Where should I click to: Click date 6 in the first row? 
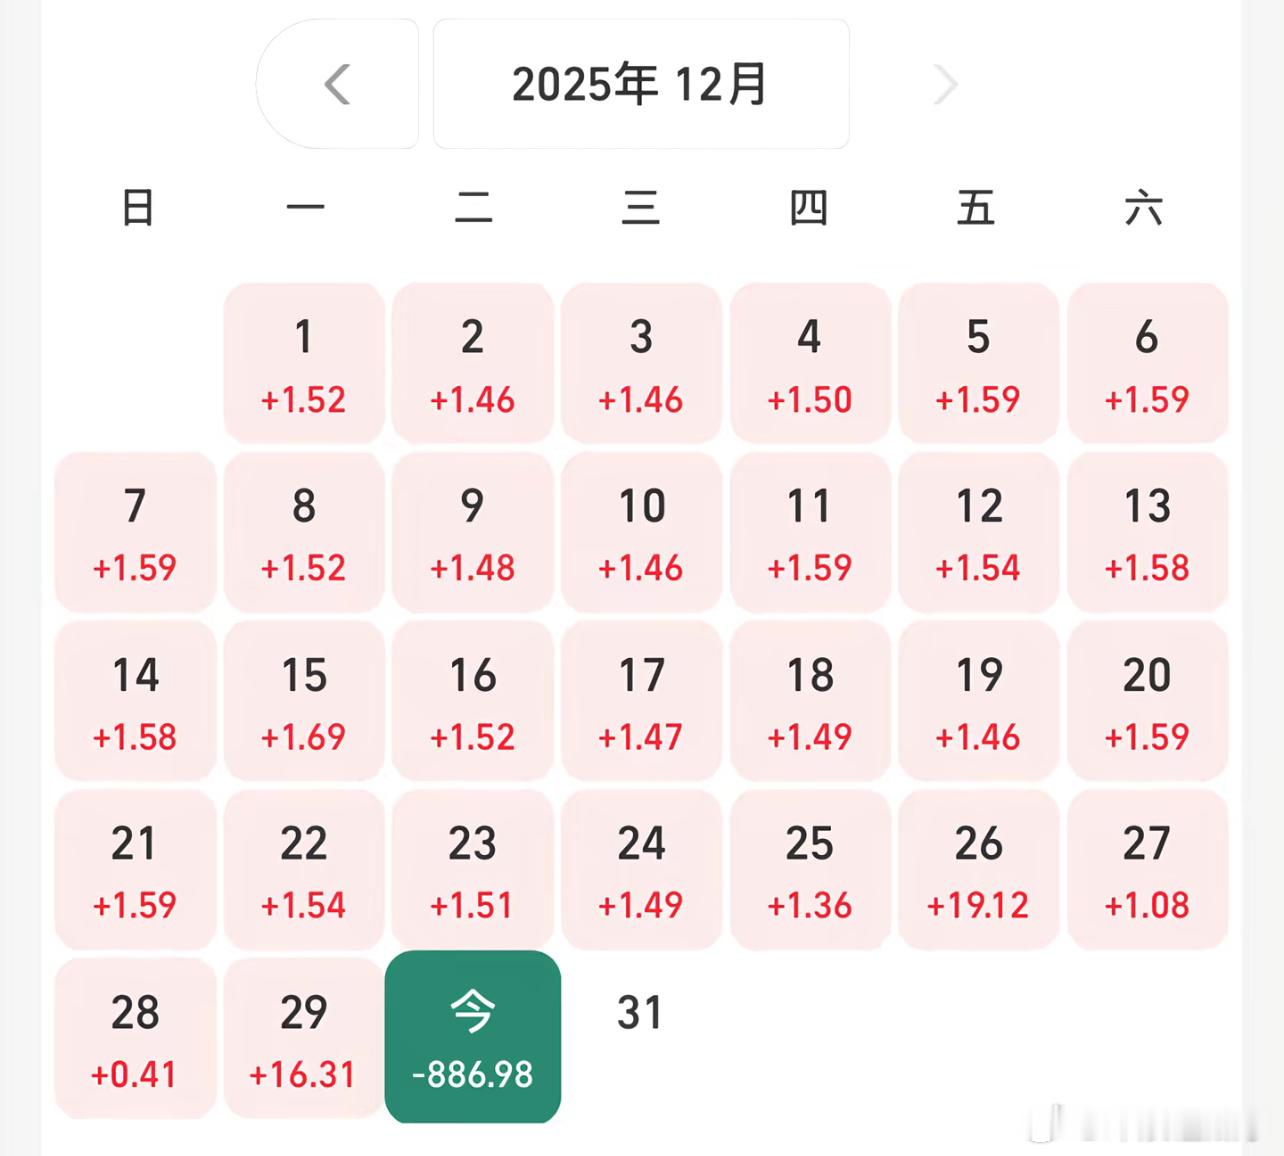click(x=1147, y=362)
